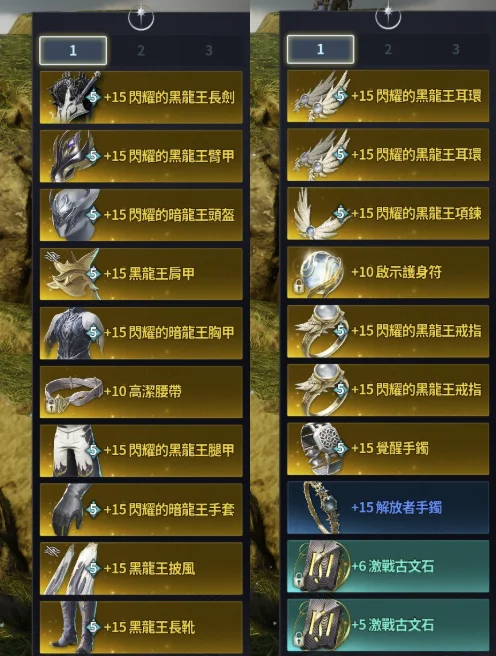Image resolution: width=496 pixels, height=656 pixels.
Task: Select preset tab 1 in right panel
Action: [320, 49]
